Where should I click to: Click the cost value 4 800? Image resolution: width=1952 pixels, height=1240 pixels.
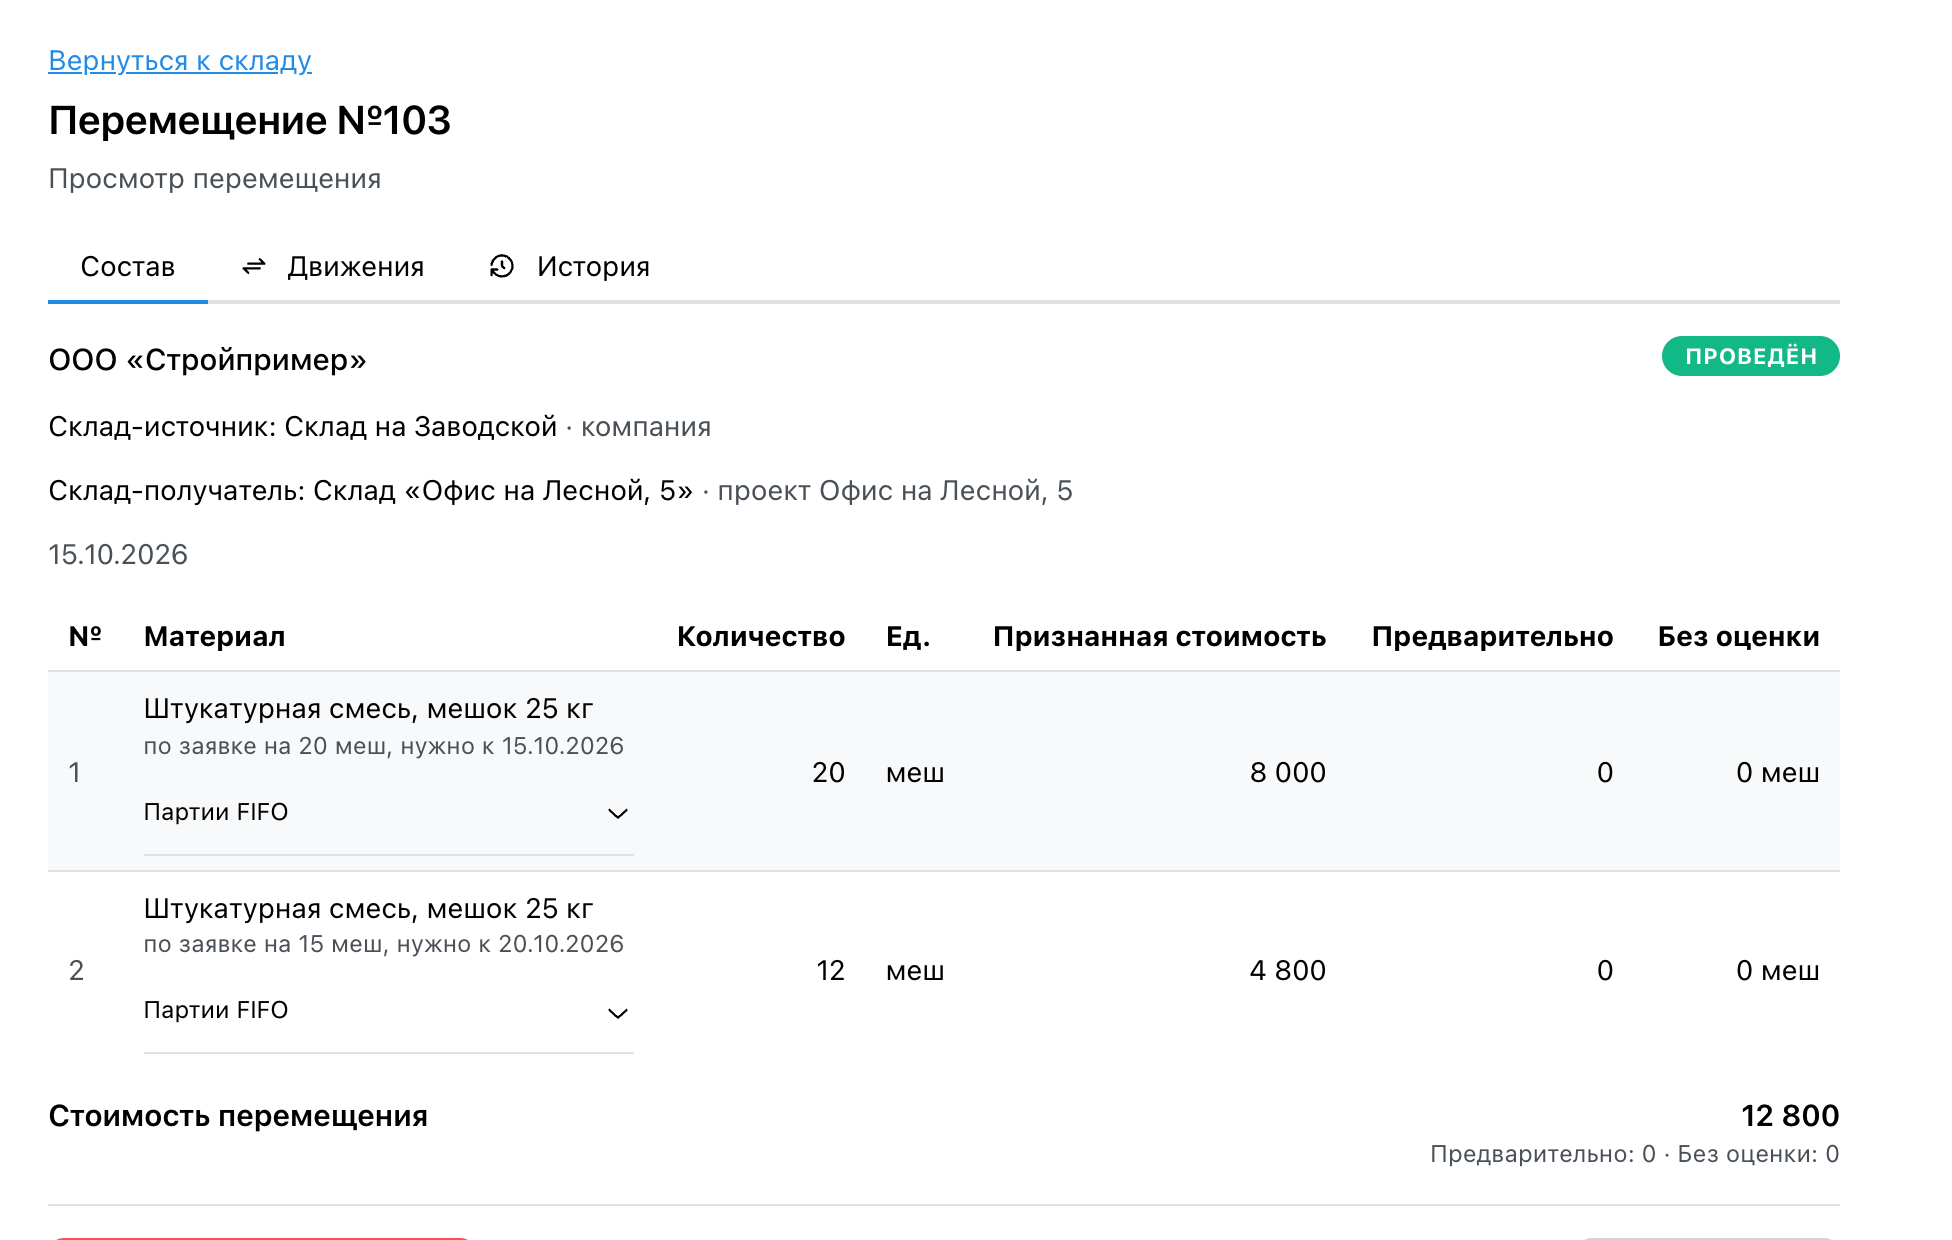click(1288, 970)
